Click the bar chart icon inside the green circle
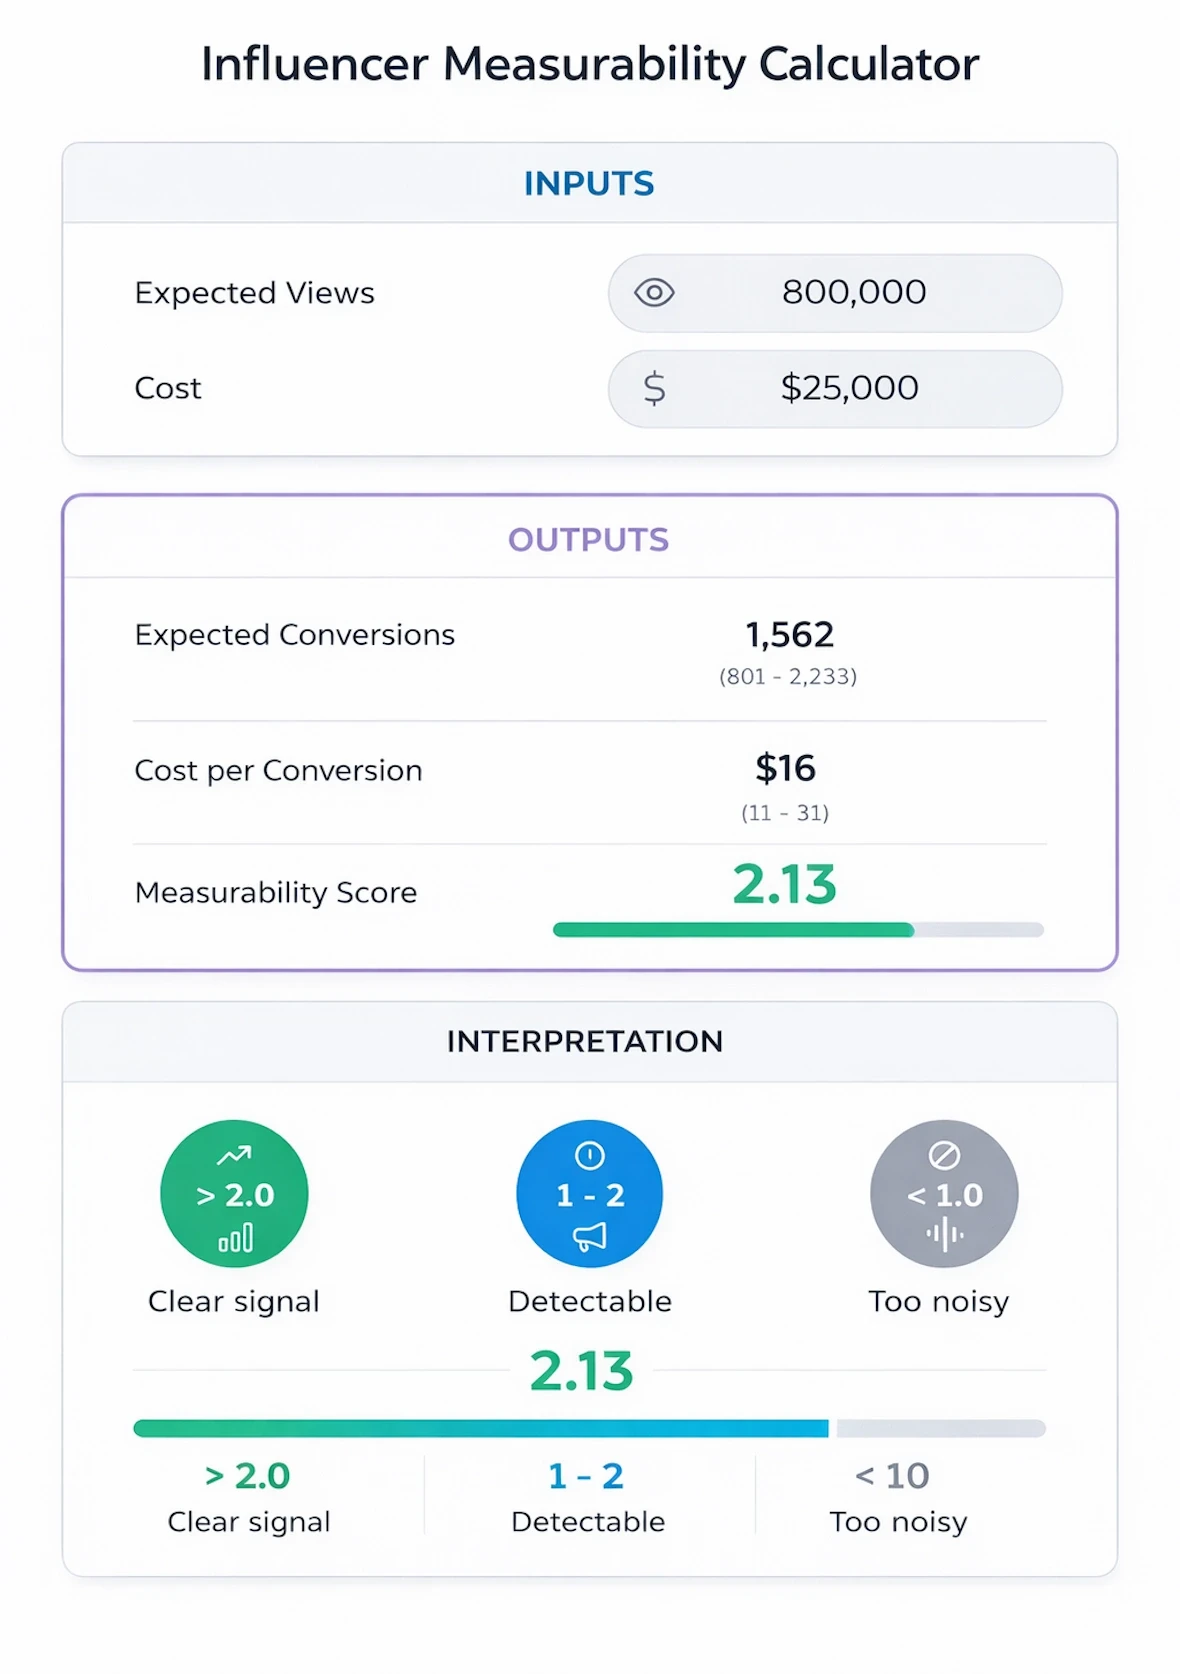This screenshot has height=1674, width=1180. [236, 1240]
